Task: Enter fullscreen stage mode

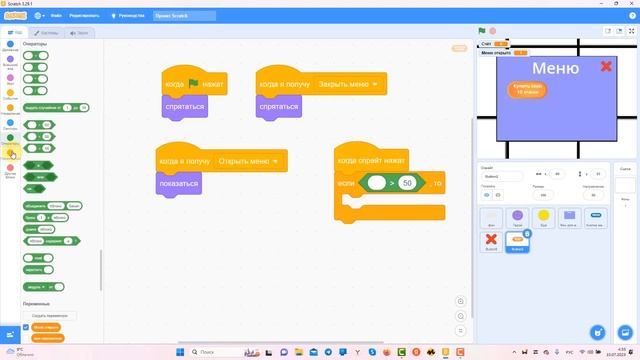Action: coord(631,31)
